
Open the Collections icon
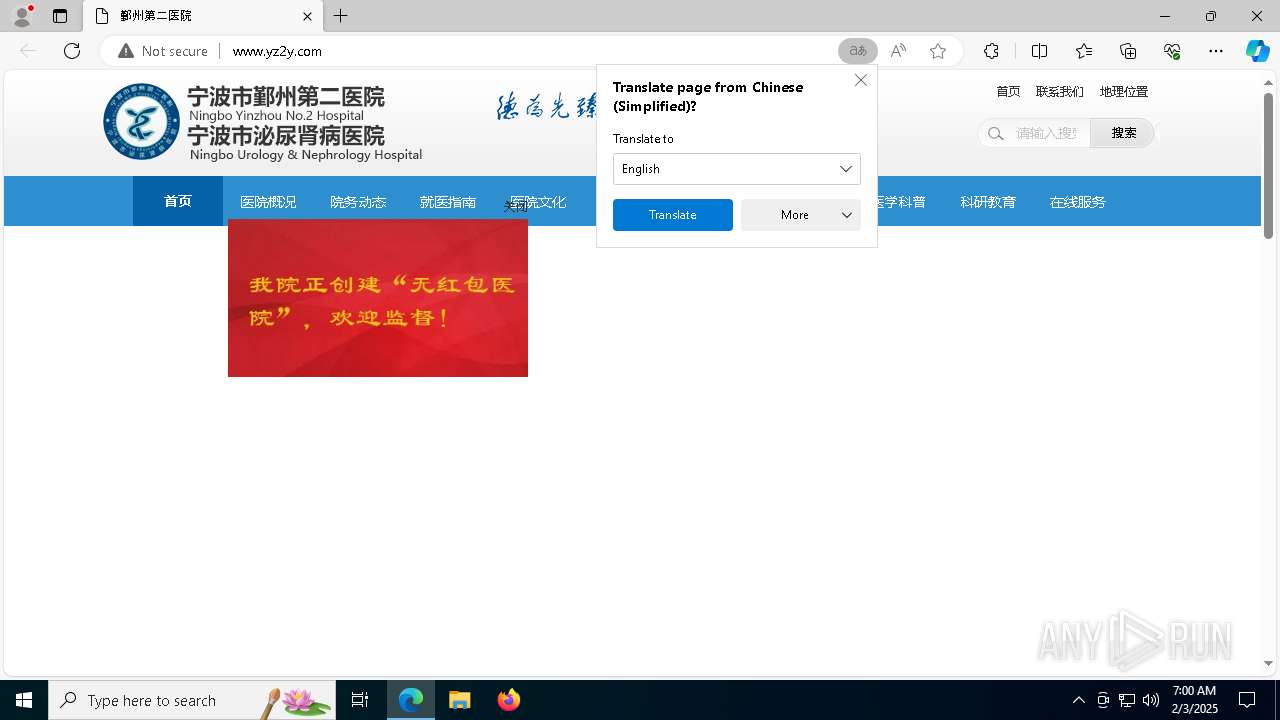tap(1128, 51)
